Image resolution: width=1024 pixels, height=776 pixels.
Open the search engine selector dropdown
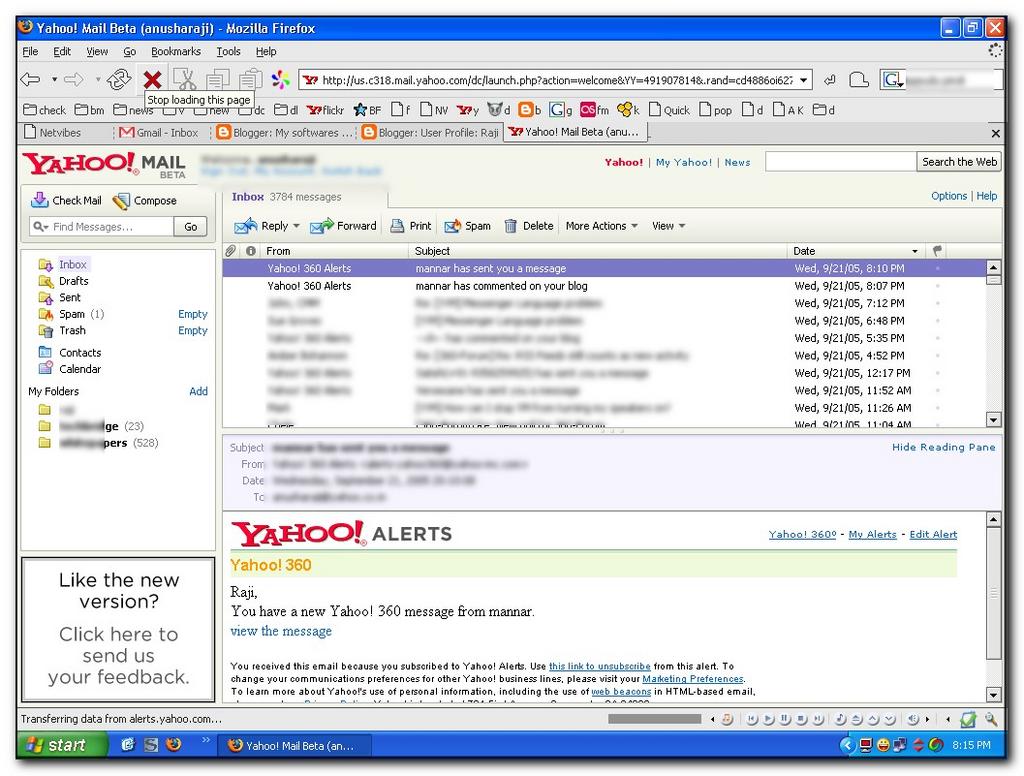(x=892, y=80)
